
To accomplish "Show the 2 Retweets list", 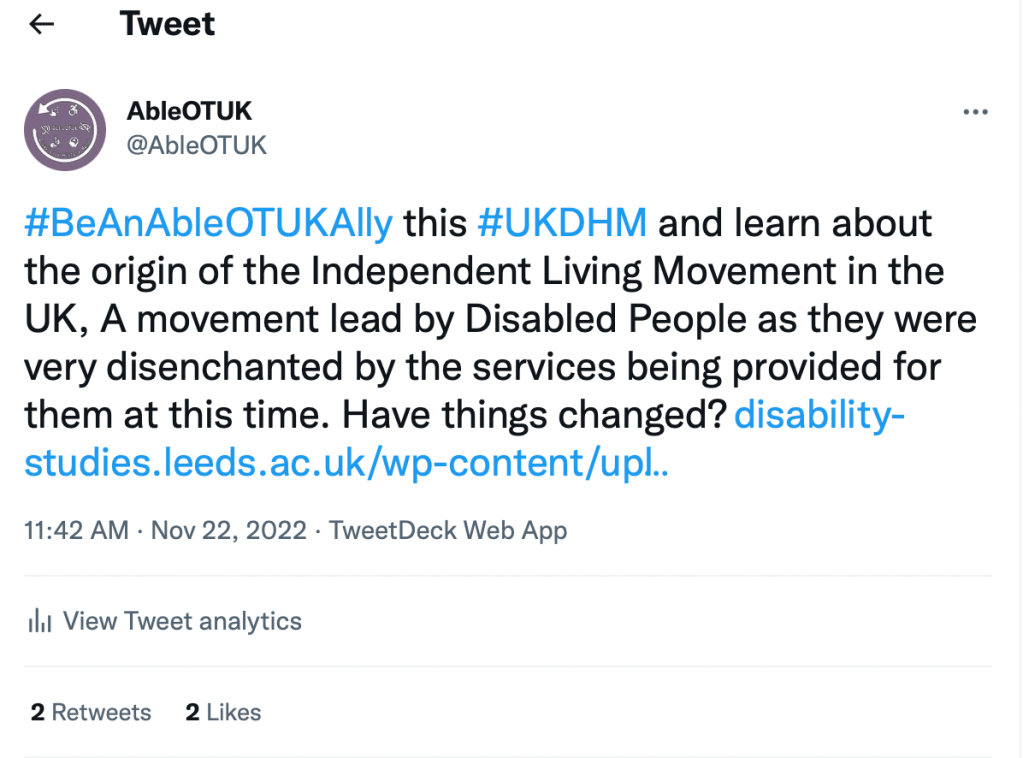I will tap(91, 712).
